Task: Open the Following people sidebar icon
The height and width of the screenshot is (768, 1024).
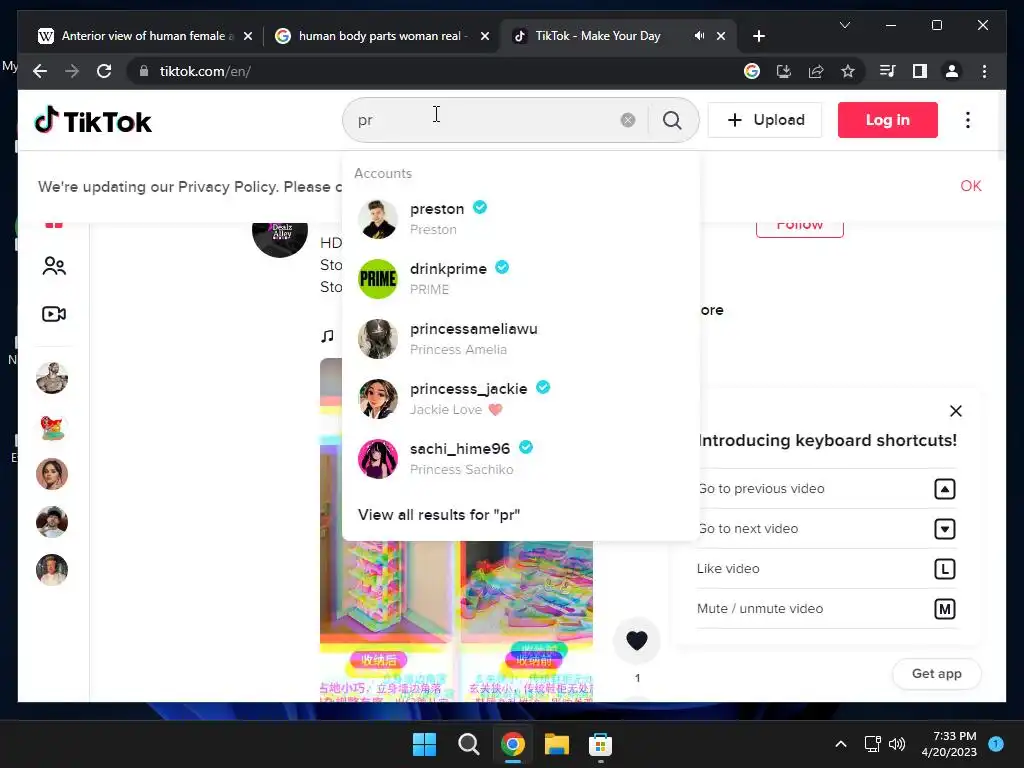Action: click(x=54, y=266)
